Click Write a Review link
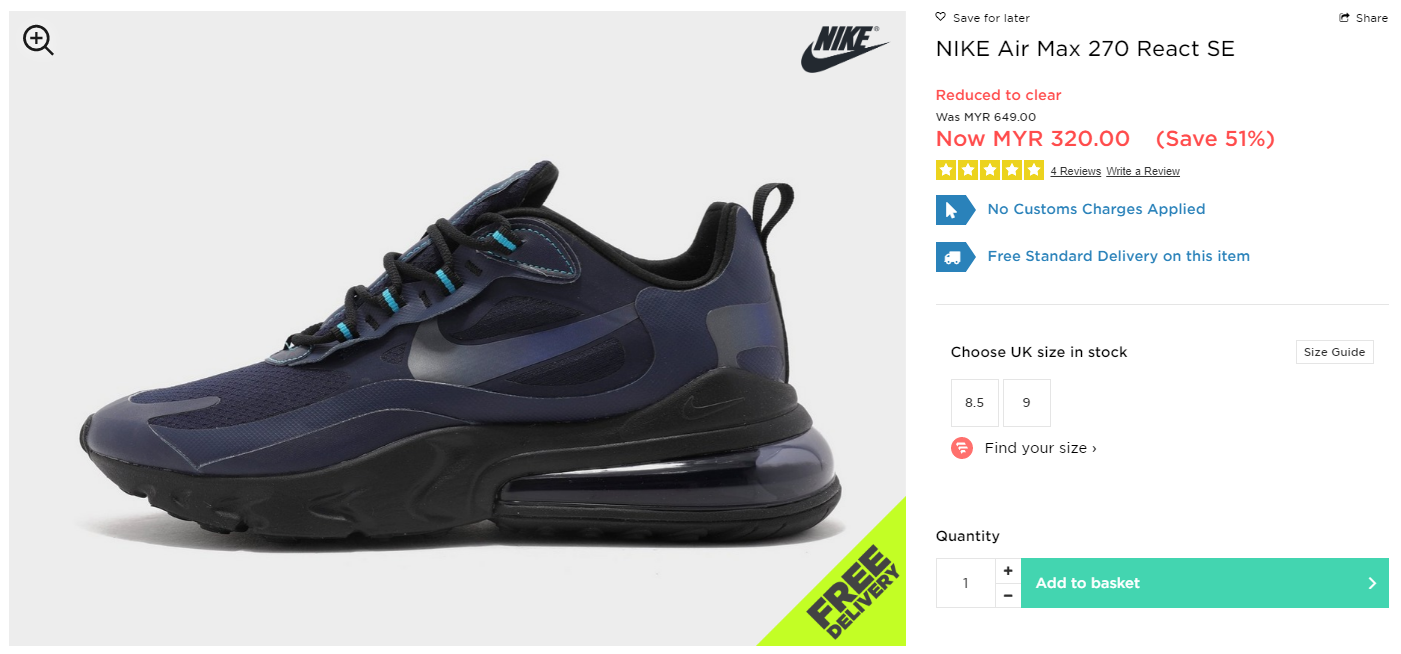1401x654 pixels. 1143,172
